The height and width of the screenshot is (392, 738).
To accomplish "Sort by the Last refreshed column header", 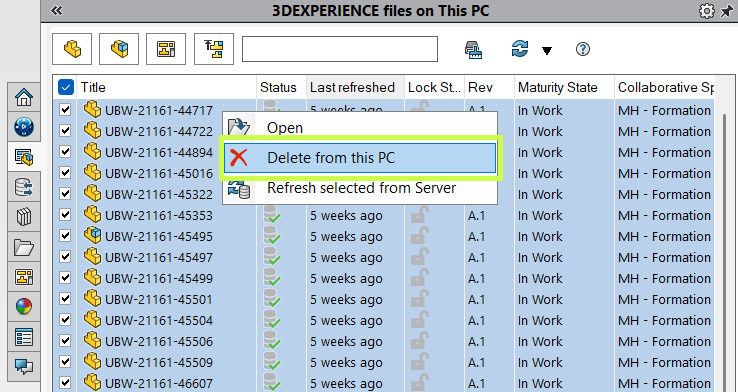I will (355, 87).
